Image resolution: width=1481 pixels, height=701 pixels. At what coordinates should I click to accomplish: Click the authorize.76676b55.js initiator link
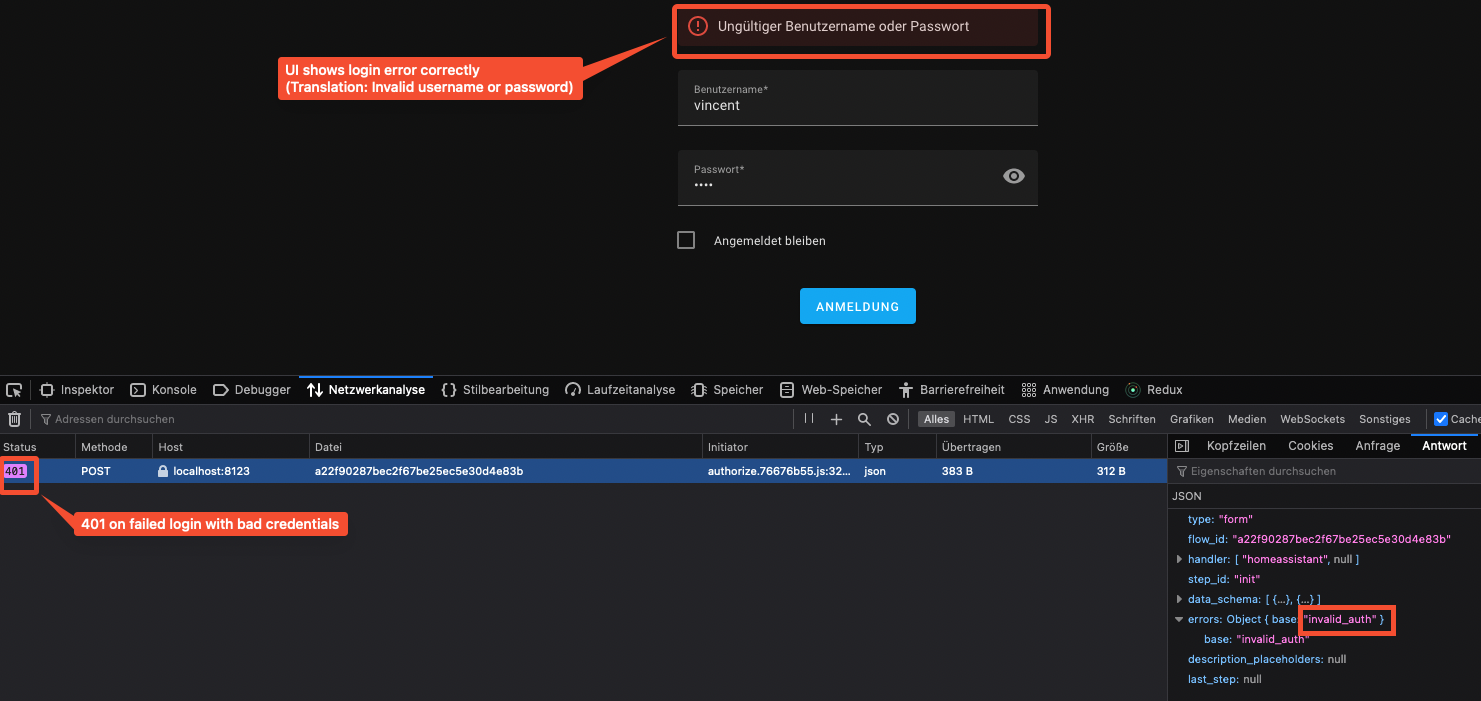[780, 471]
